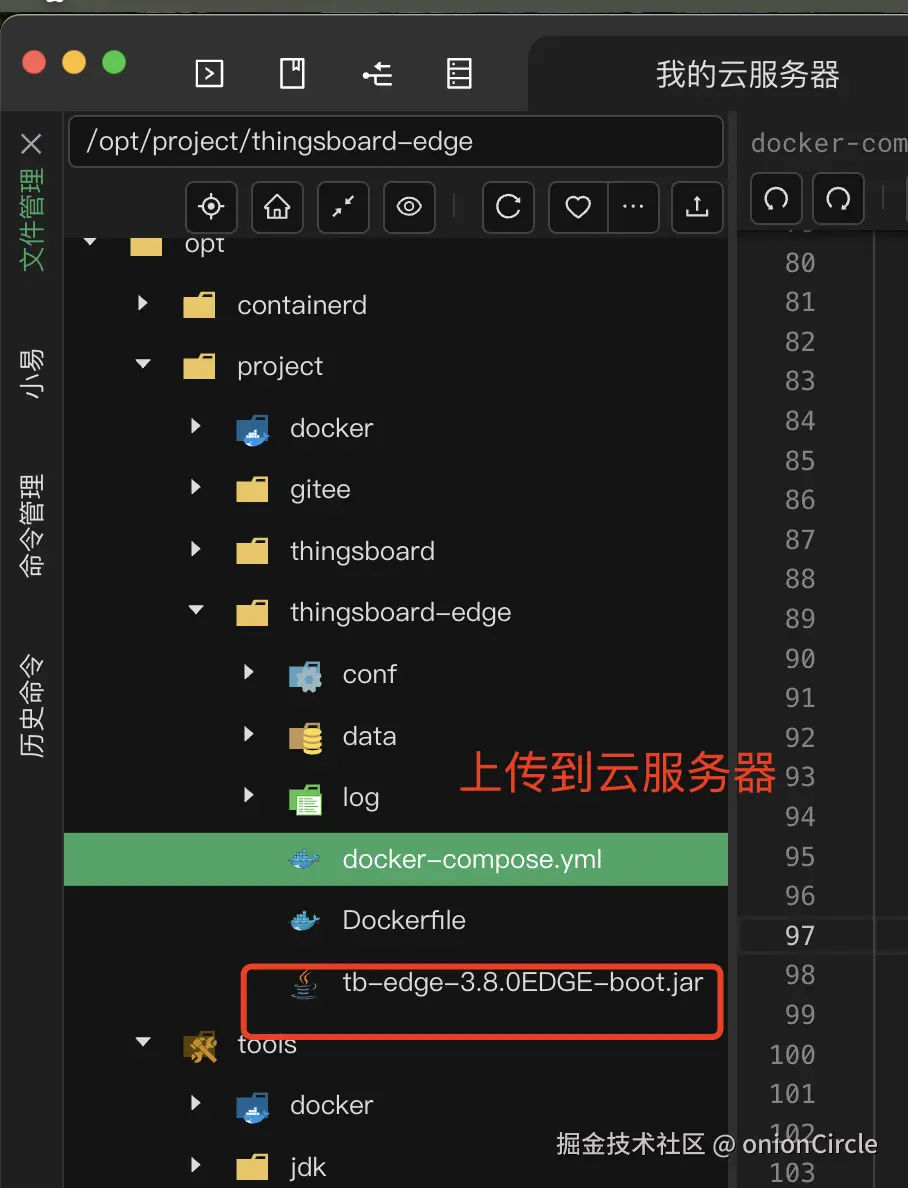Select the docker-compose.yml file
This screenshot has height=1188, width=908.
pos(396,859)
